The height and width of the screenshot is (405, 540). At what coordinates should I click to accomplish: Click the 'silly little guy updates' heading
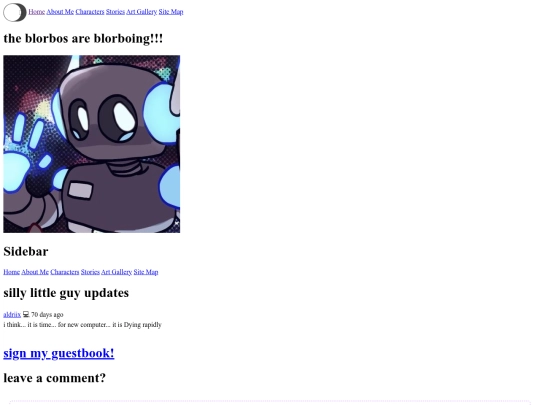pyautogui.click(x=66, y=293)
